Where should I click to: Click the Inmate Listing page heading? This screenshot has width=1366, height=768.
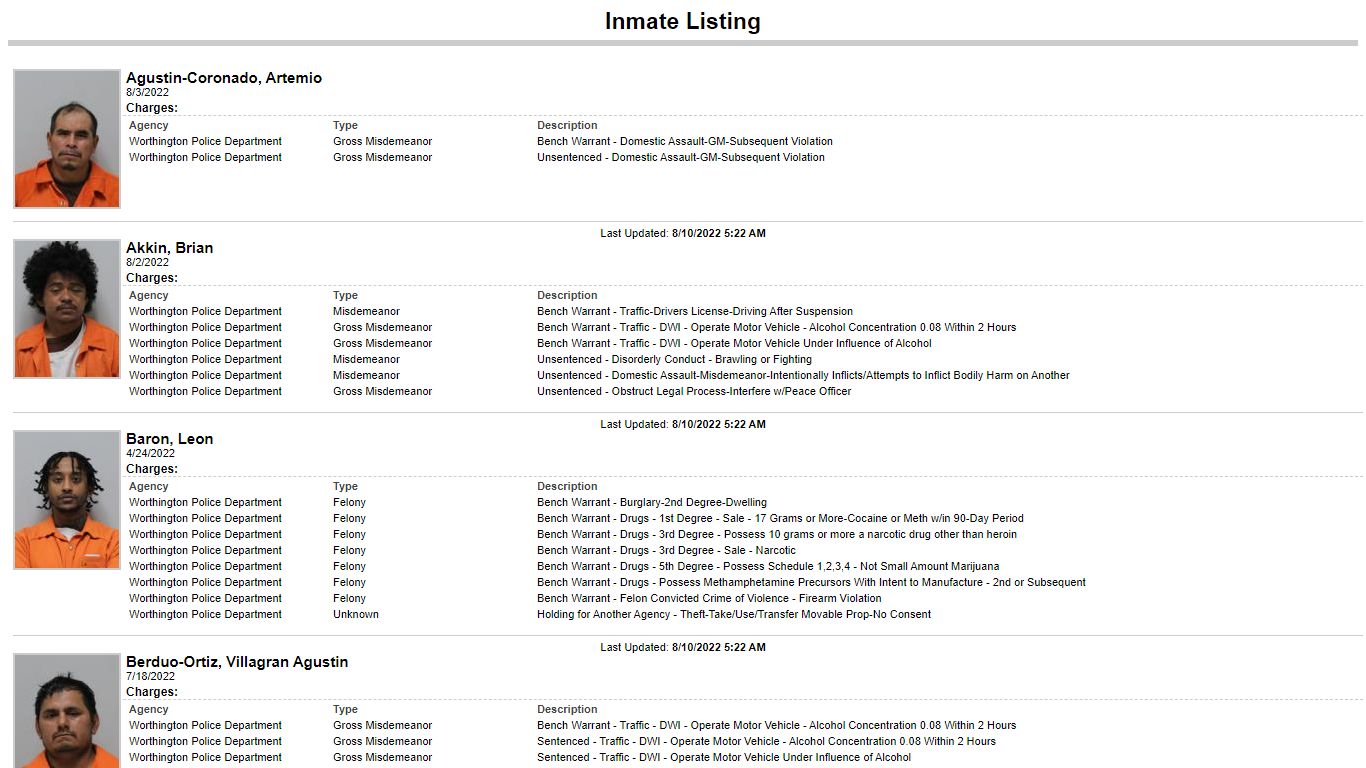coord(682,21)
